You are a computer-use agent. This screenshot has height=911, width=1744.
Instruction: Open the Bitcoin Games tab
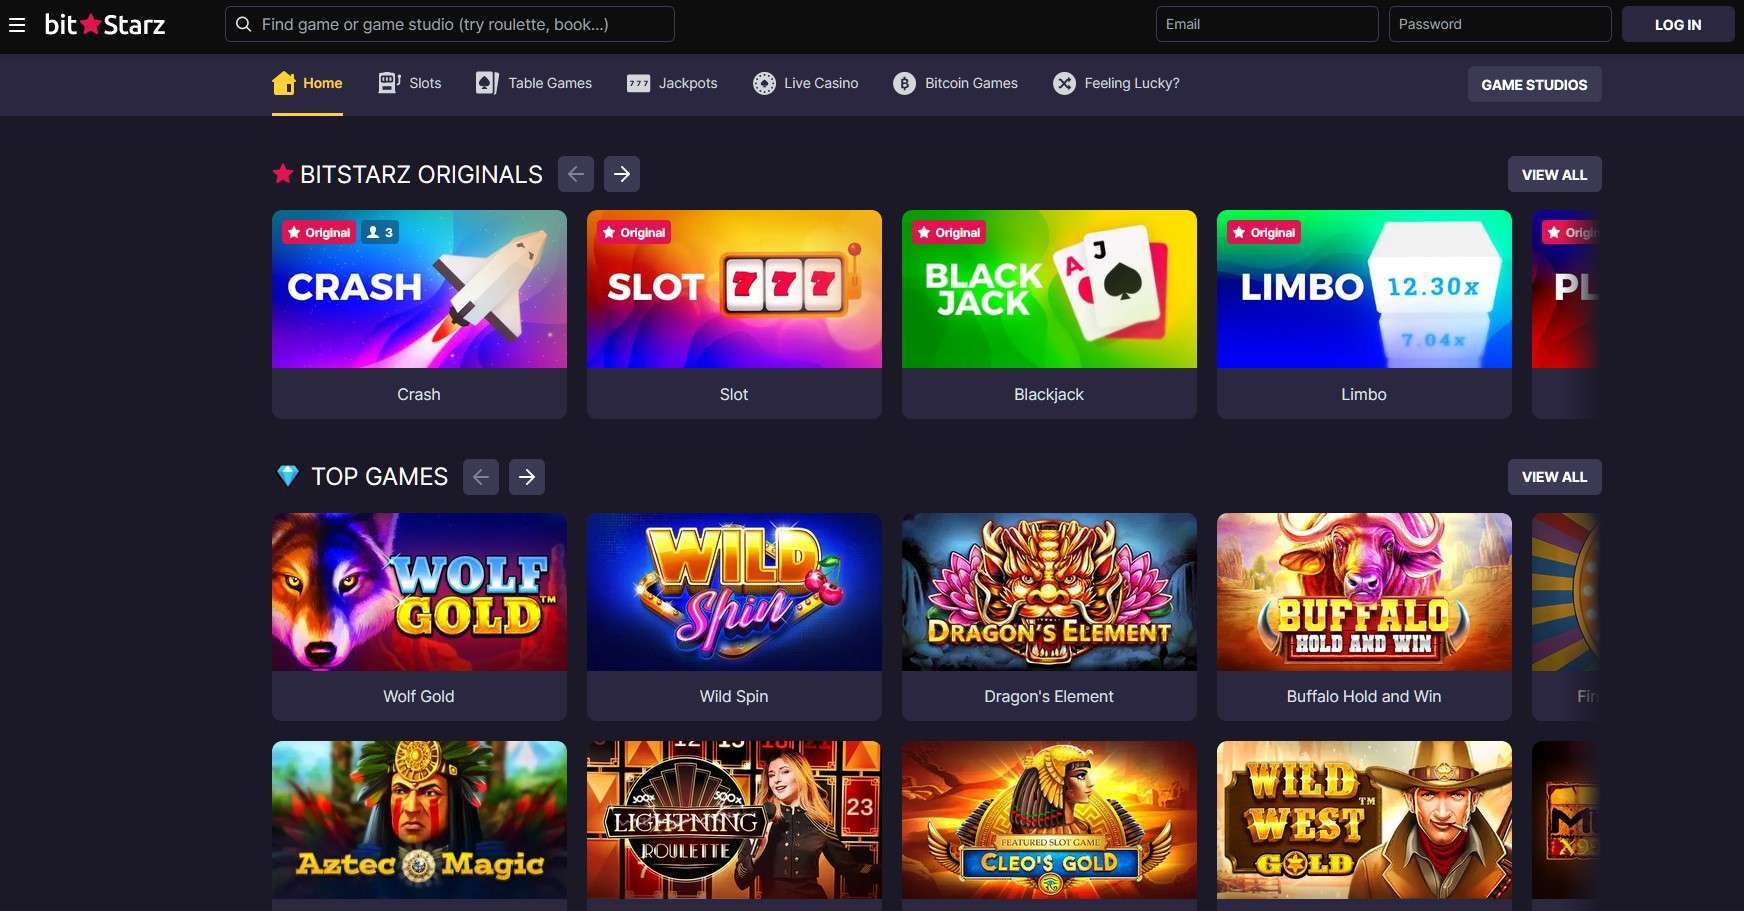coord(956,83)
